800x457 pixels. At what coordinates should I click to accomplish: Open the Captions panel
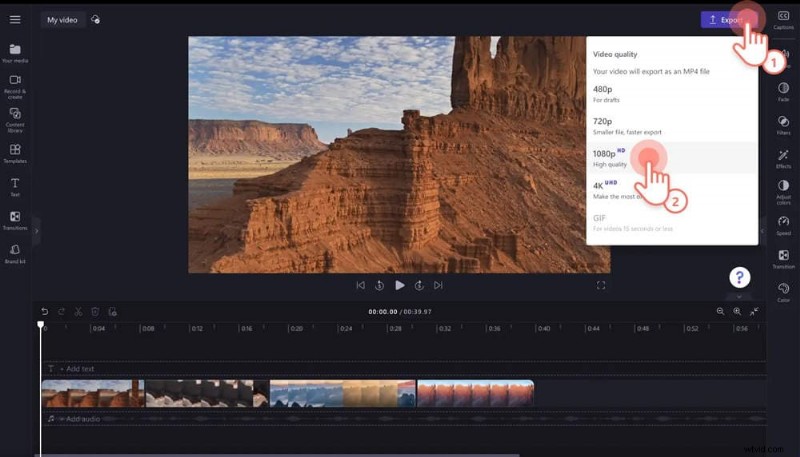click(783, 20)
